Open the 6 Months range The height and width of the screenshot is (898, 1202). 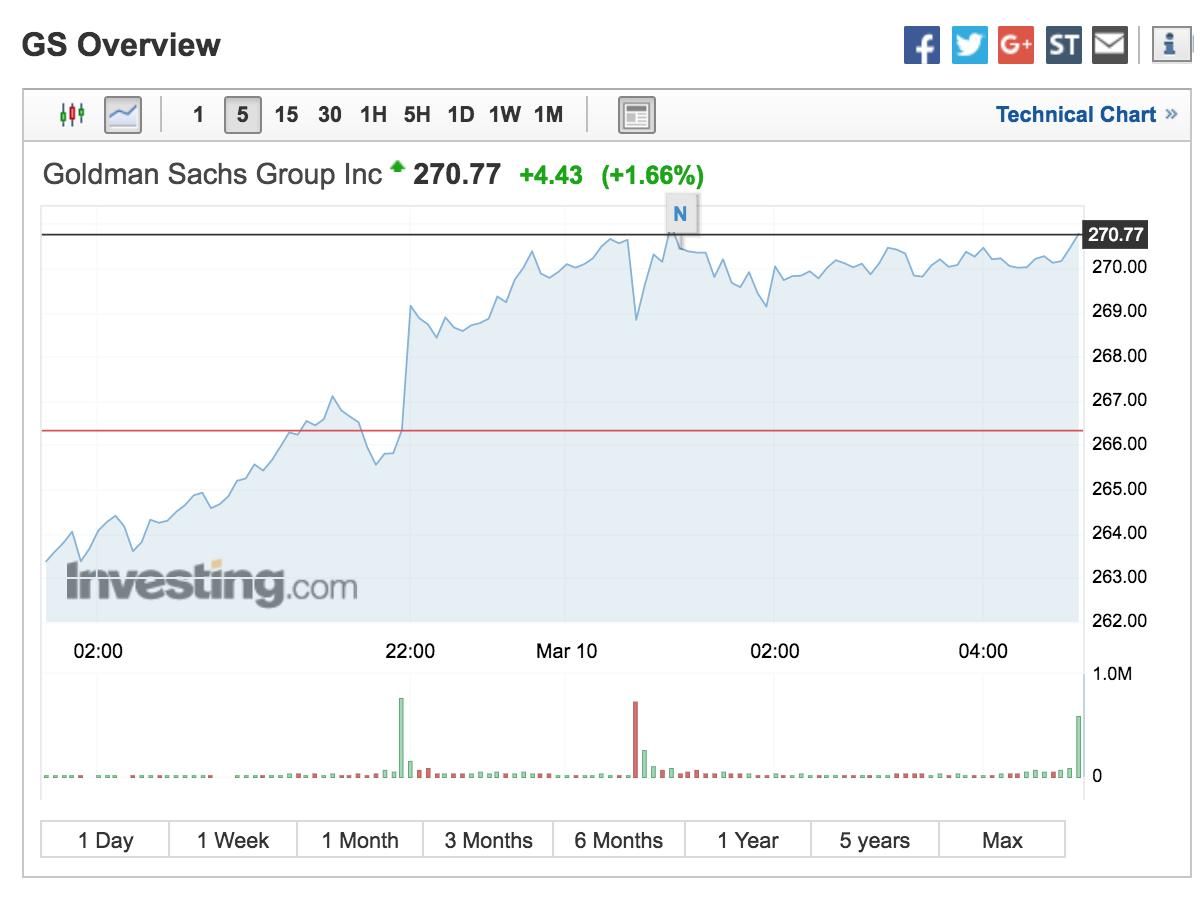[x=618, y=840]
